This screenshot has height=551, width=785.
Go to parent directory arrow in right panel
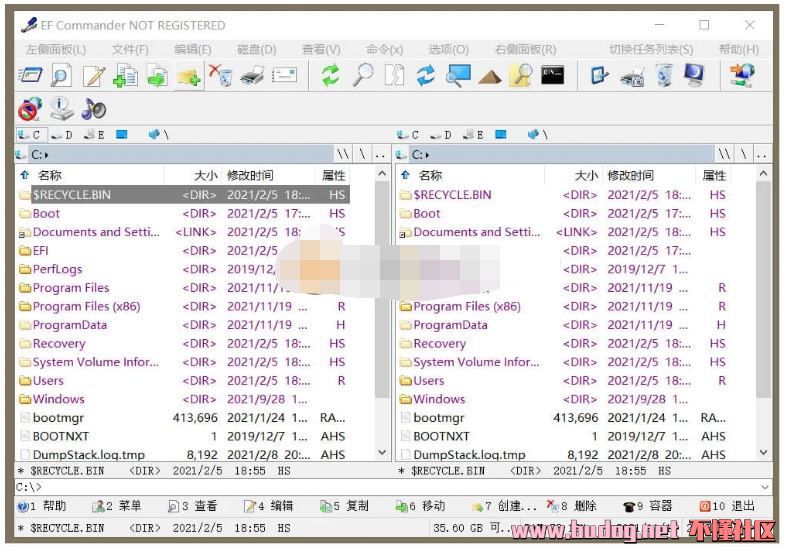click(406, 175)
